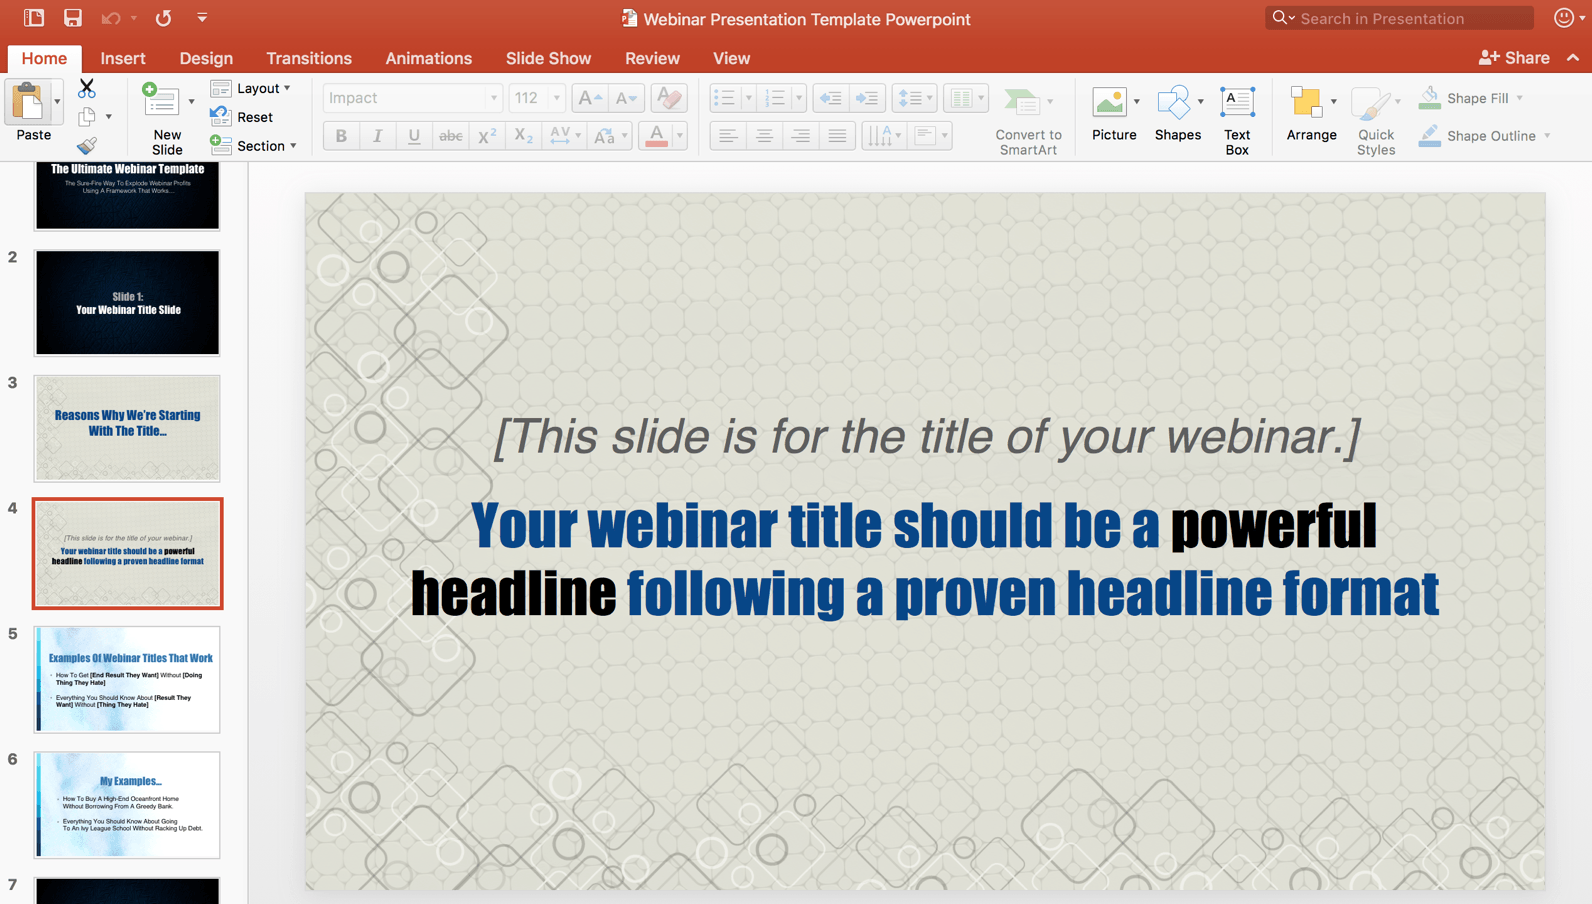The width and height of the screenshot is (1592, 904).
Task: Click Shape Fill color button
Action: click(1470, 98)
